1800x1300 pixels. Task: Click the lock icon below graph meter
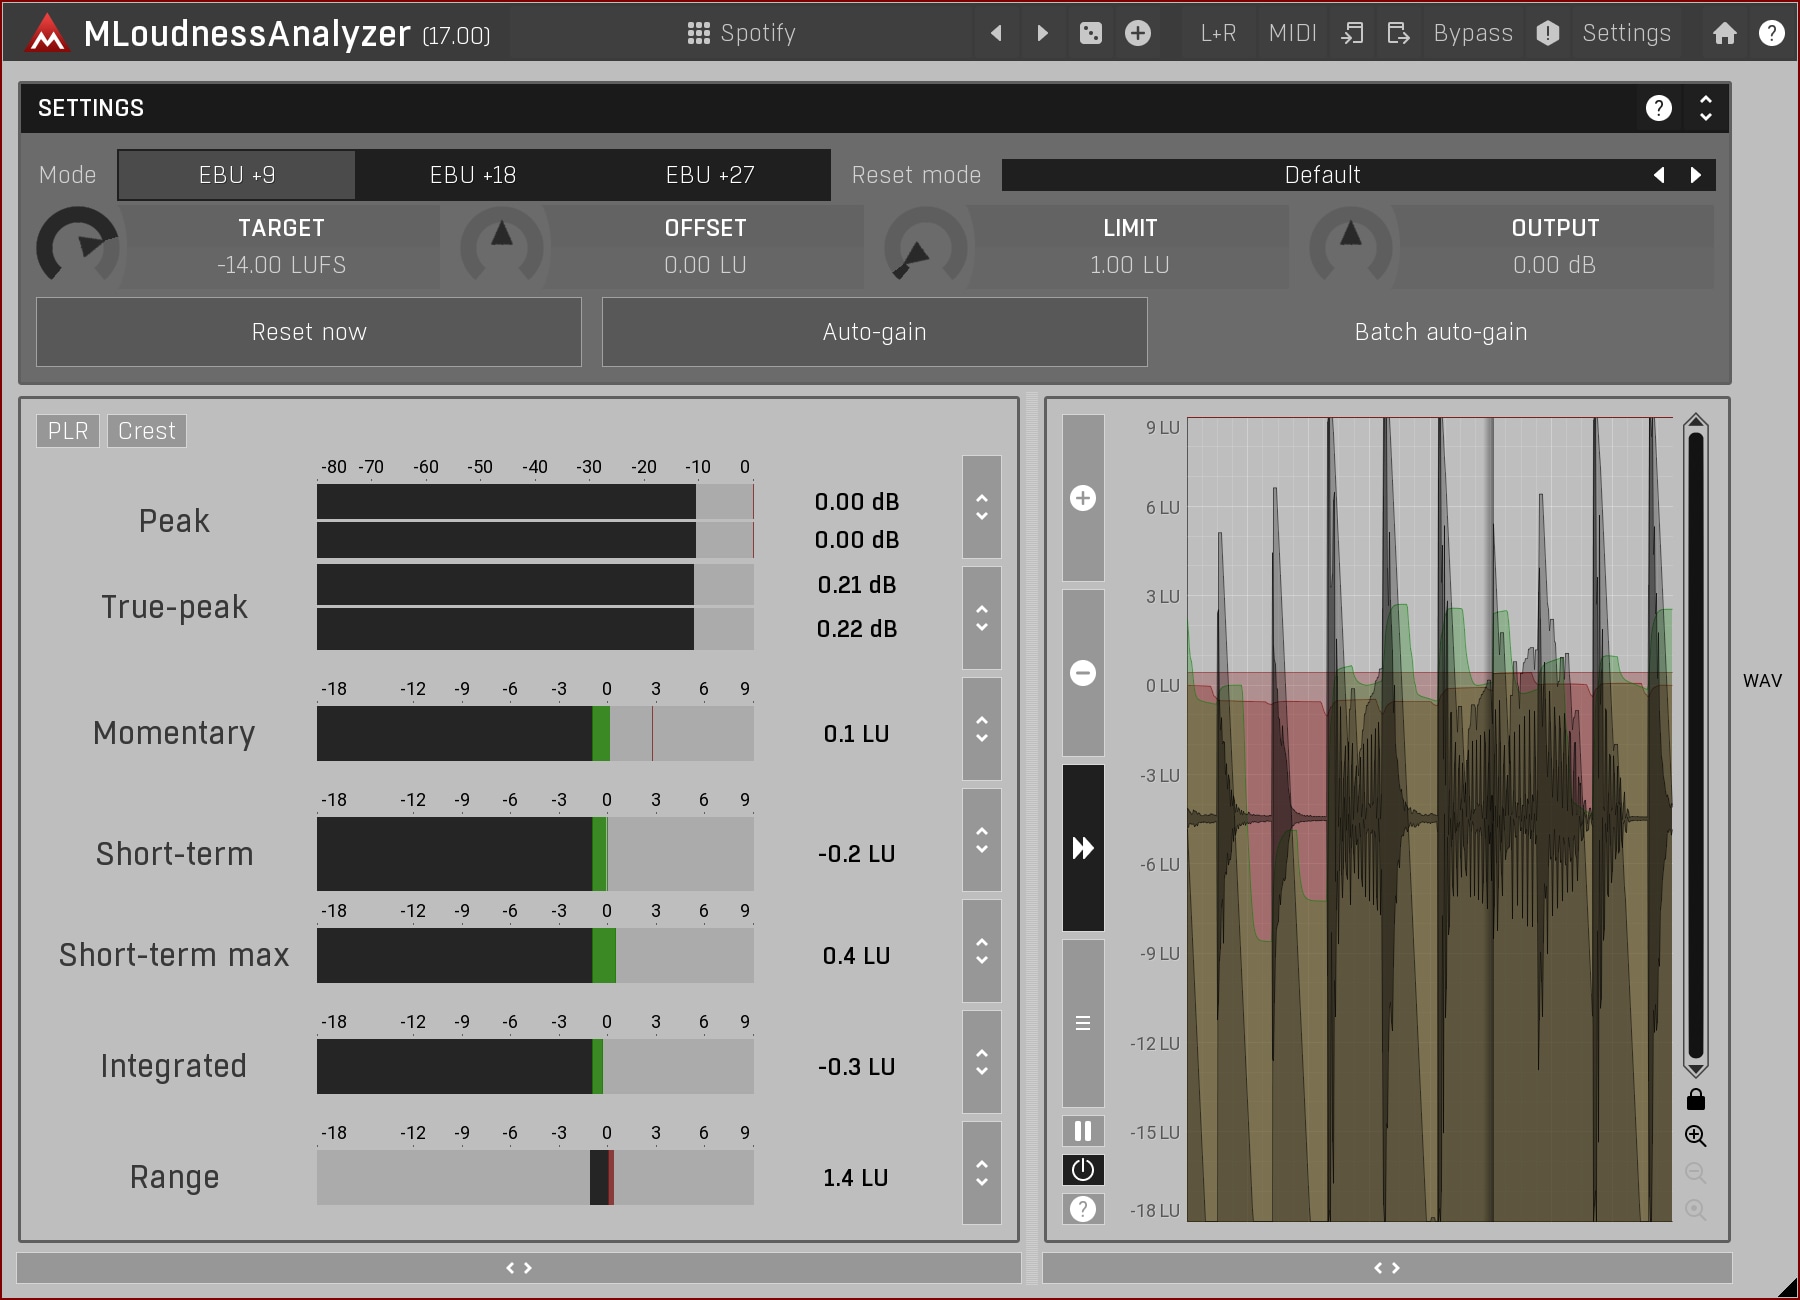tap(1696, 1100)
